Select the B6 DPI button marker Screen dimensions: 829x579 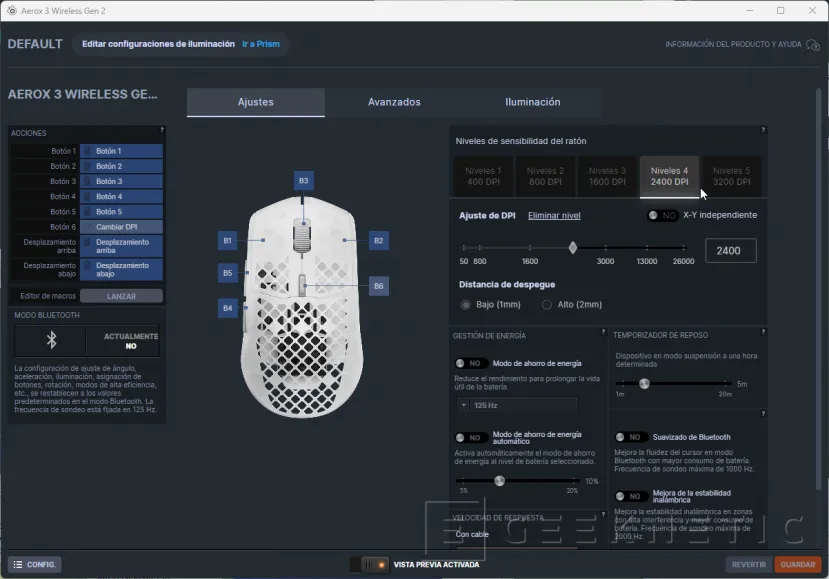click(379, 286)
